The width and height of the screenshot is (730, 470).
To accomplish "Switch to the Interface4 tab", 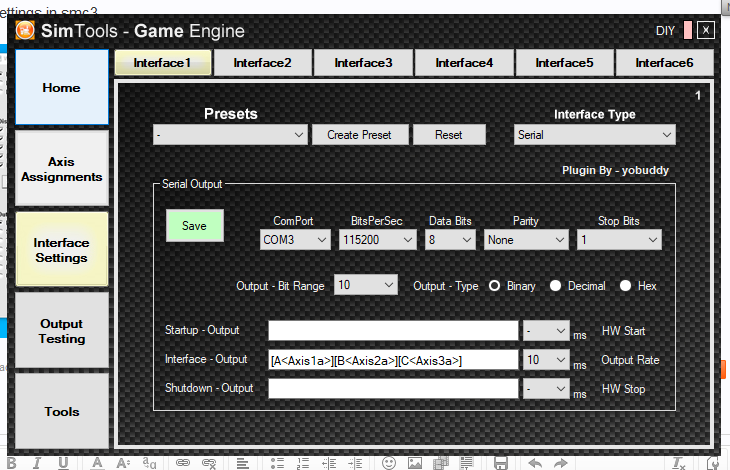I will (x=464, y=63).
